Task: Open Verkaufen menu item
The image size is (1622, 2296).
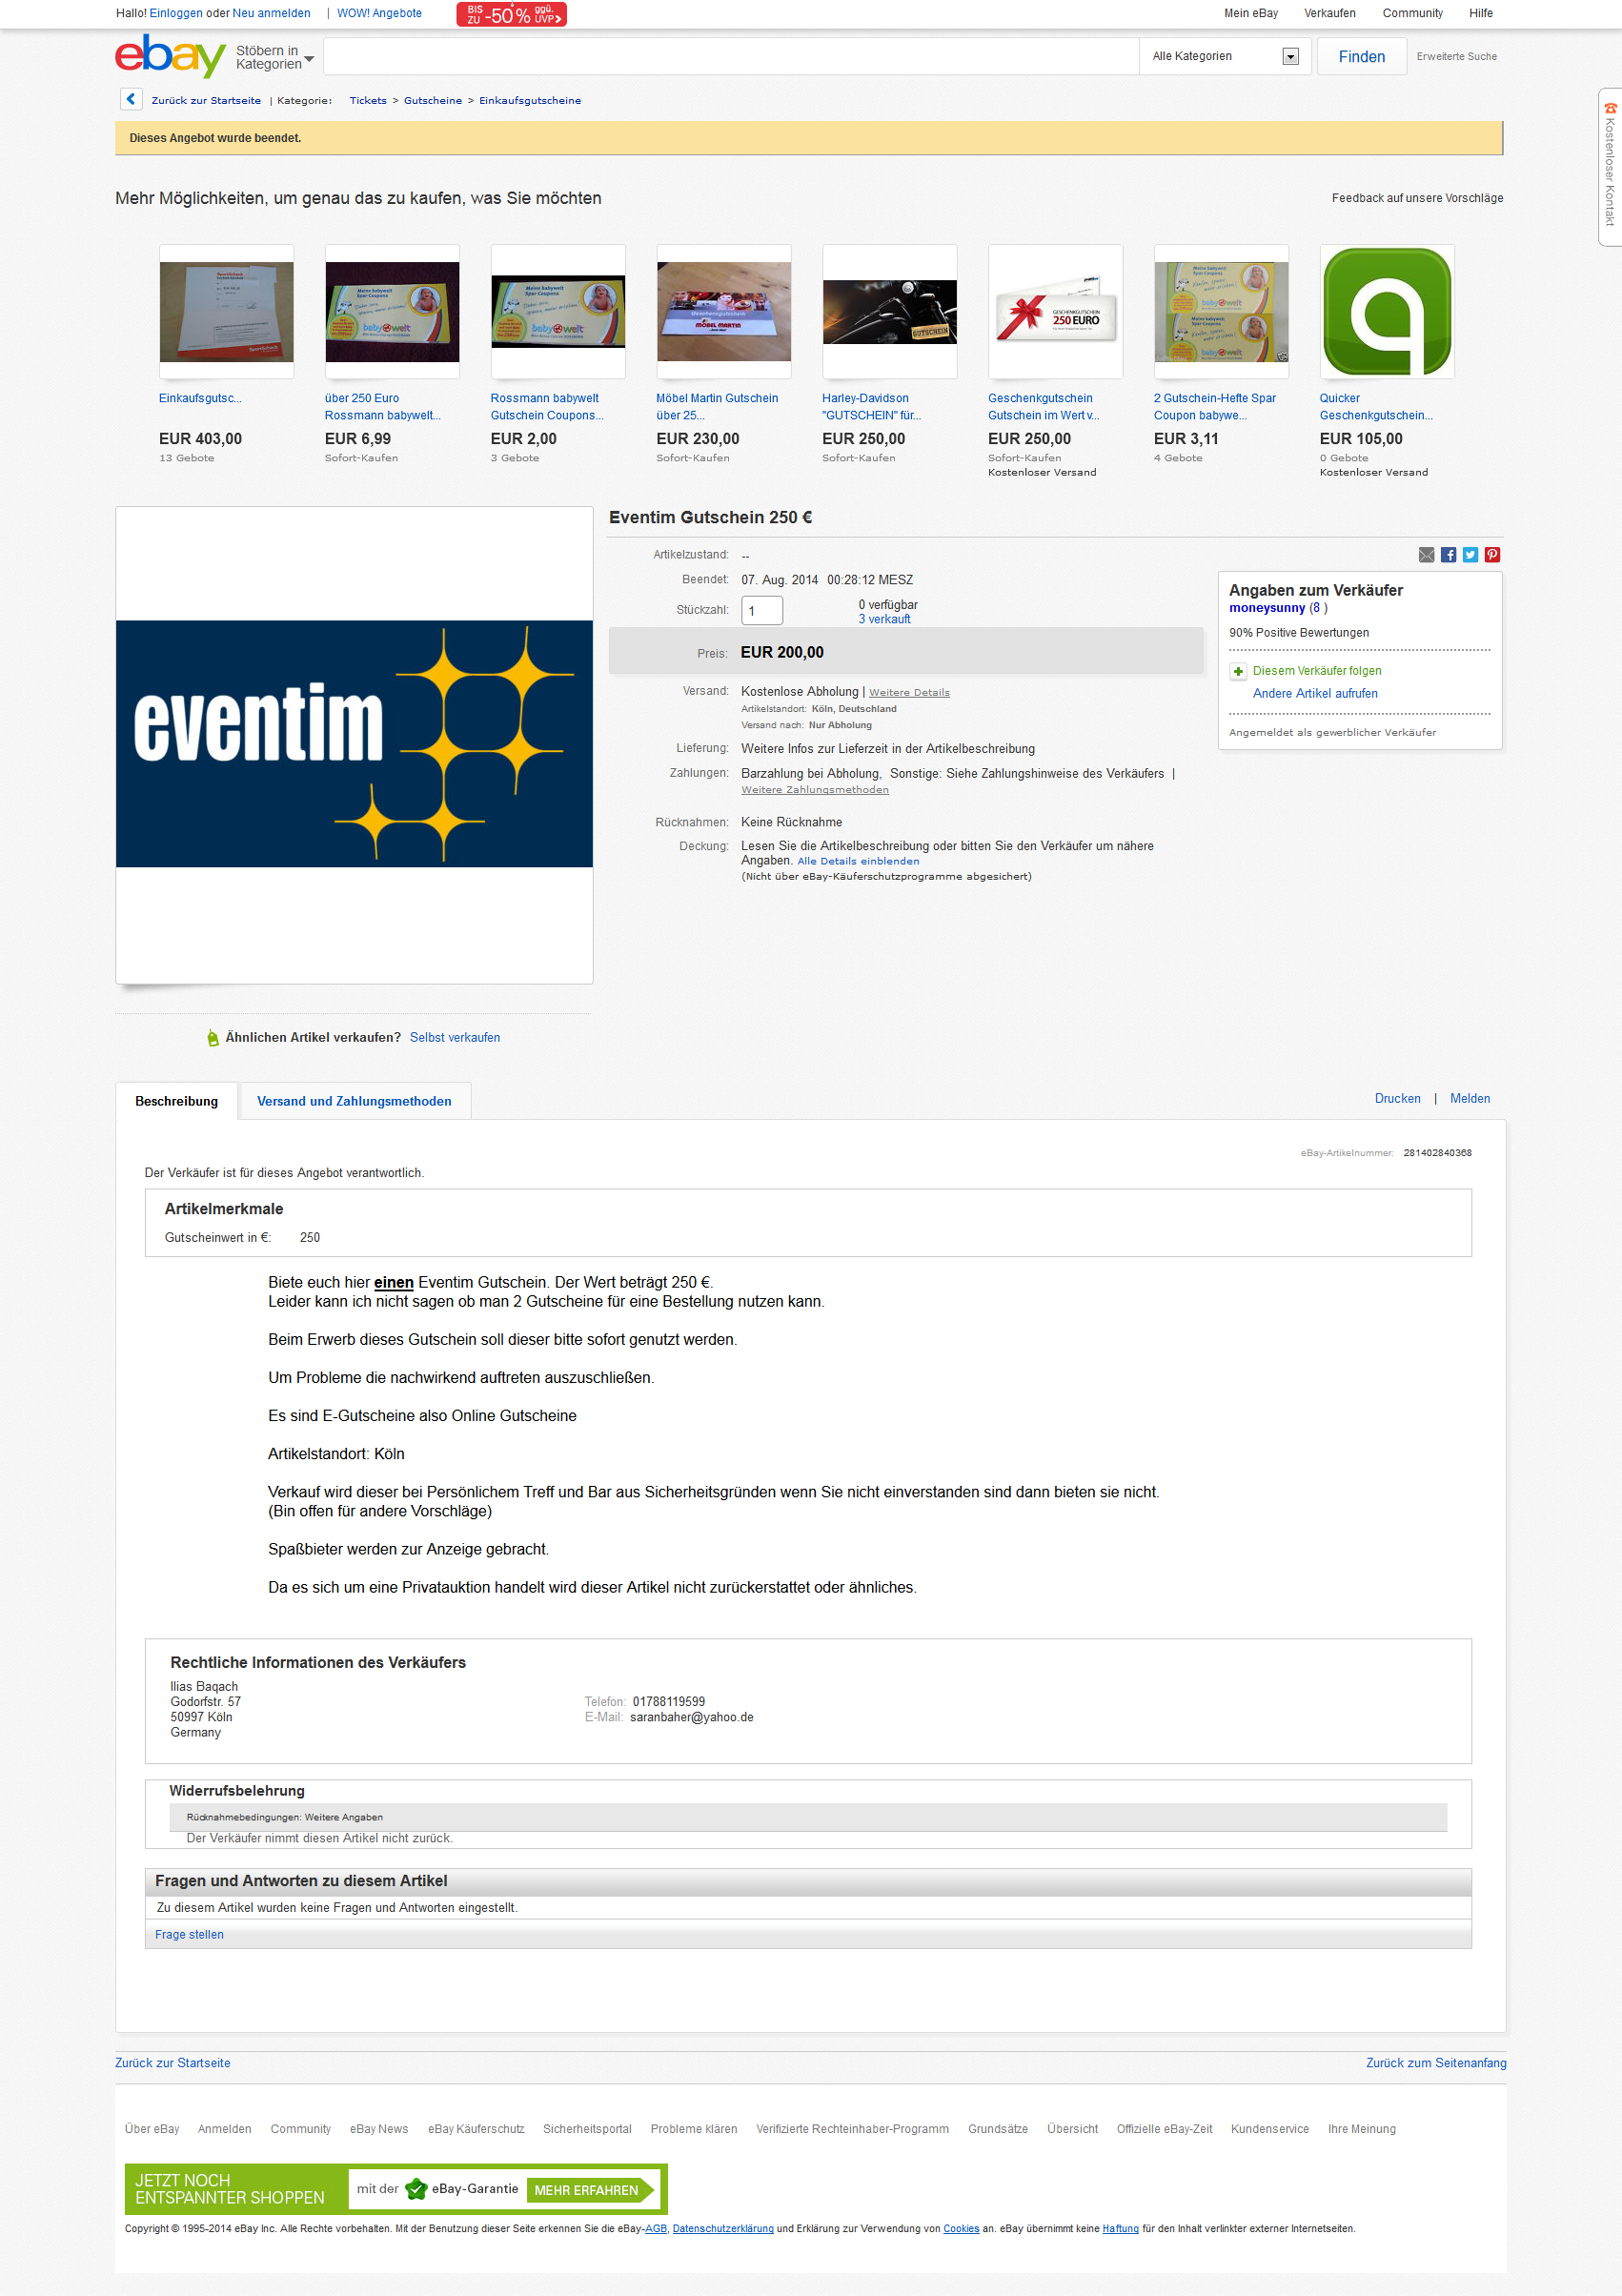Action: coord(1329,13)
